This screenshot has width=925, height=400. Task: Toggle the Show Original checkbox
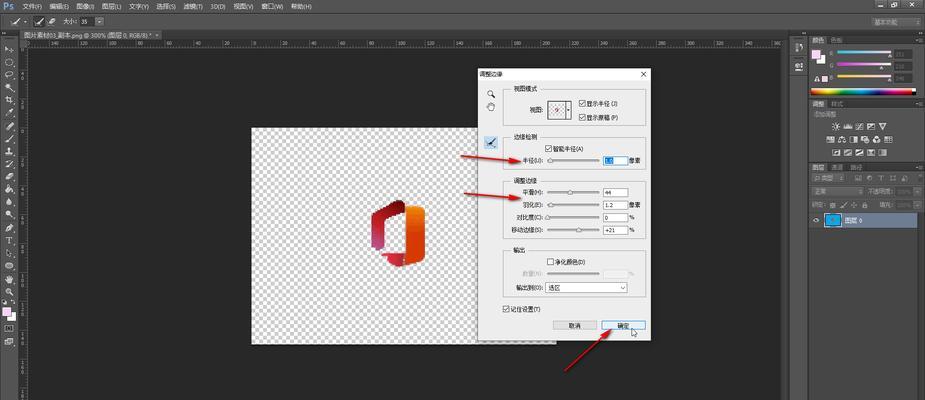pos(582,117)
